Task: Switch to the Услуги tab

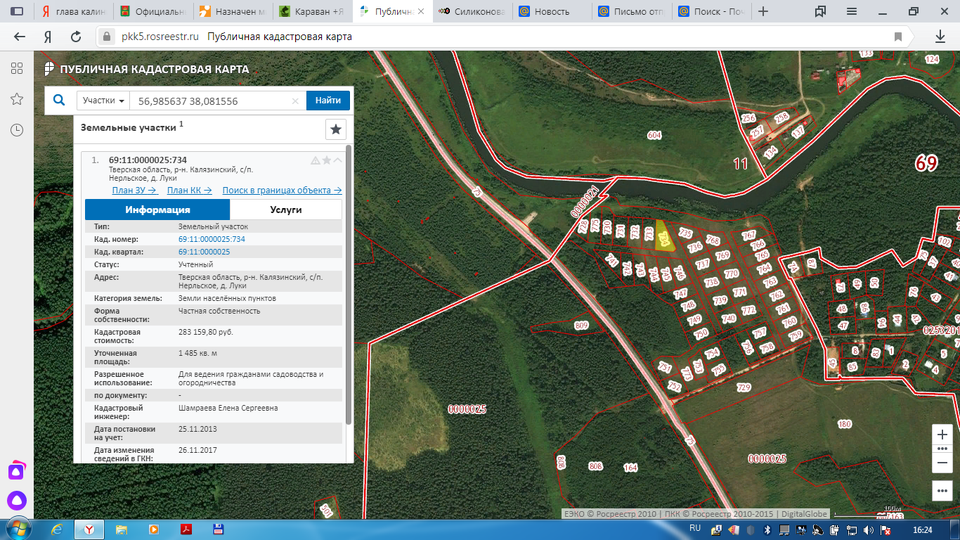Action: (286, 210)
